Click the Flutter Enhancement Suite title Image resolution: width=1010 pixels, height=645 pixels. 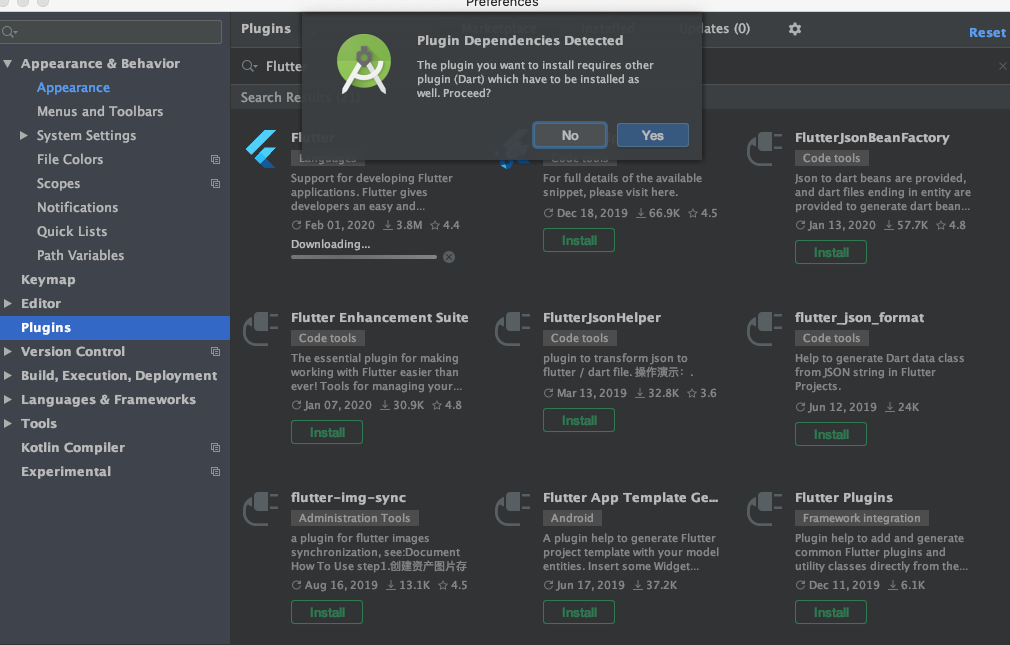click(379, 318)
